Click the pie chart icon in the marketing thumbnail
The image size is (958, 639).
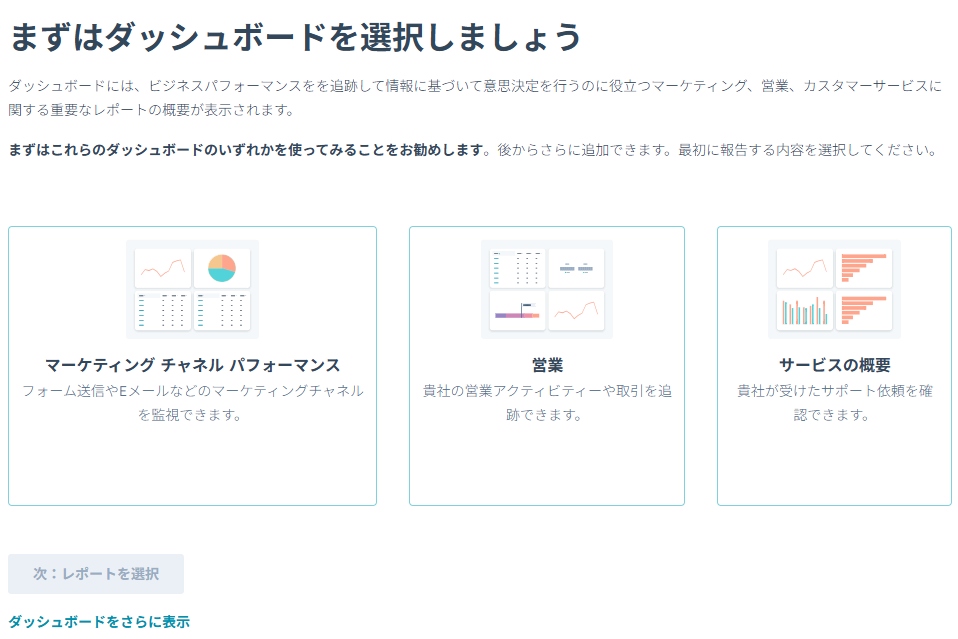click(x=223, y=266)
